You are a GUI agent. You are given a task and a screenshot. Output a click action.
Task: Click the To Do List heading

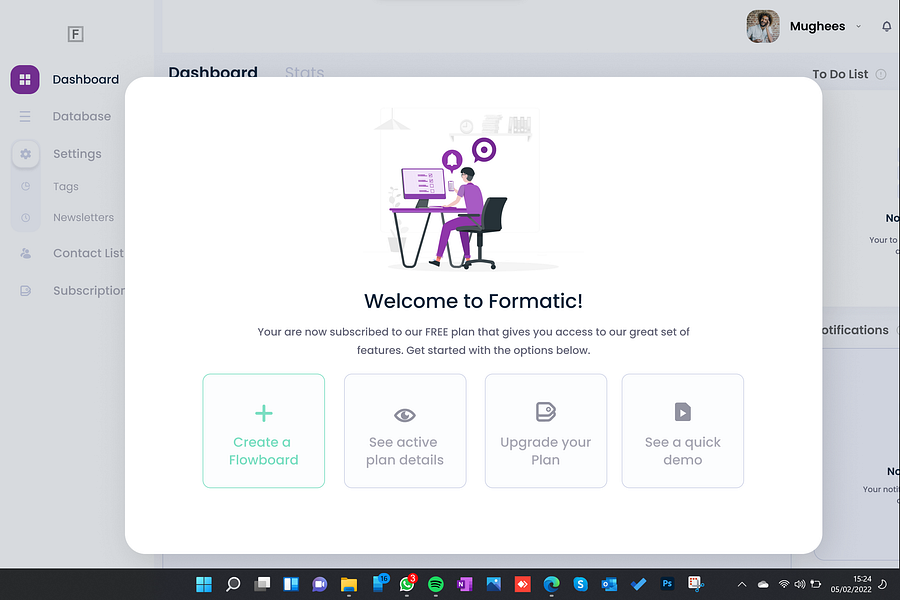coord(840,74)
